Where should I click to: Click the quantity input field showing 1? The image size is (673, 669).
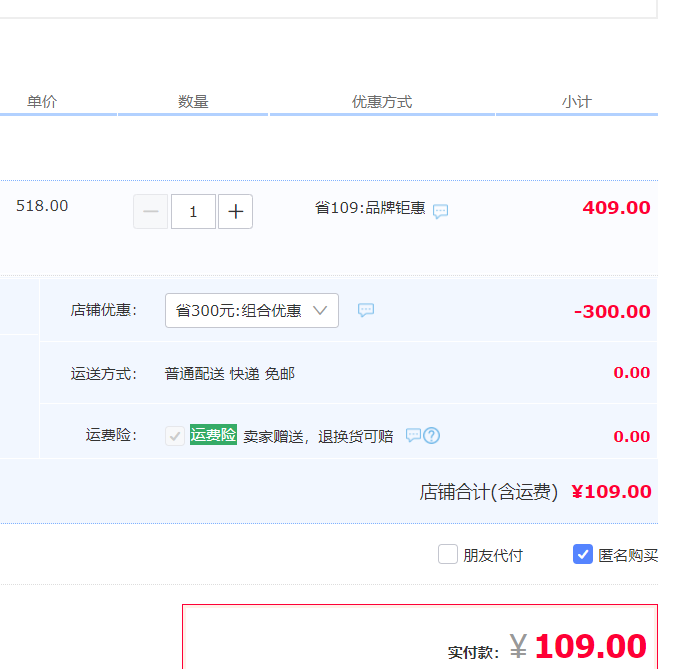[193, 212]
